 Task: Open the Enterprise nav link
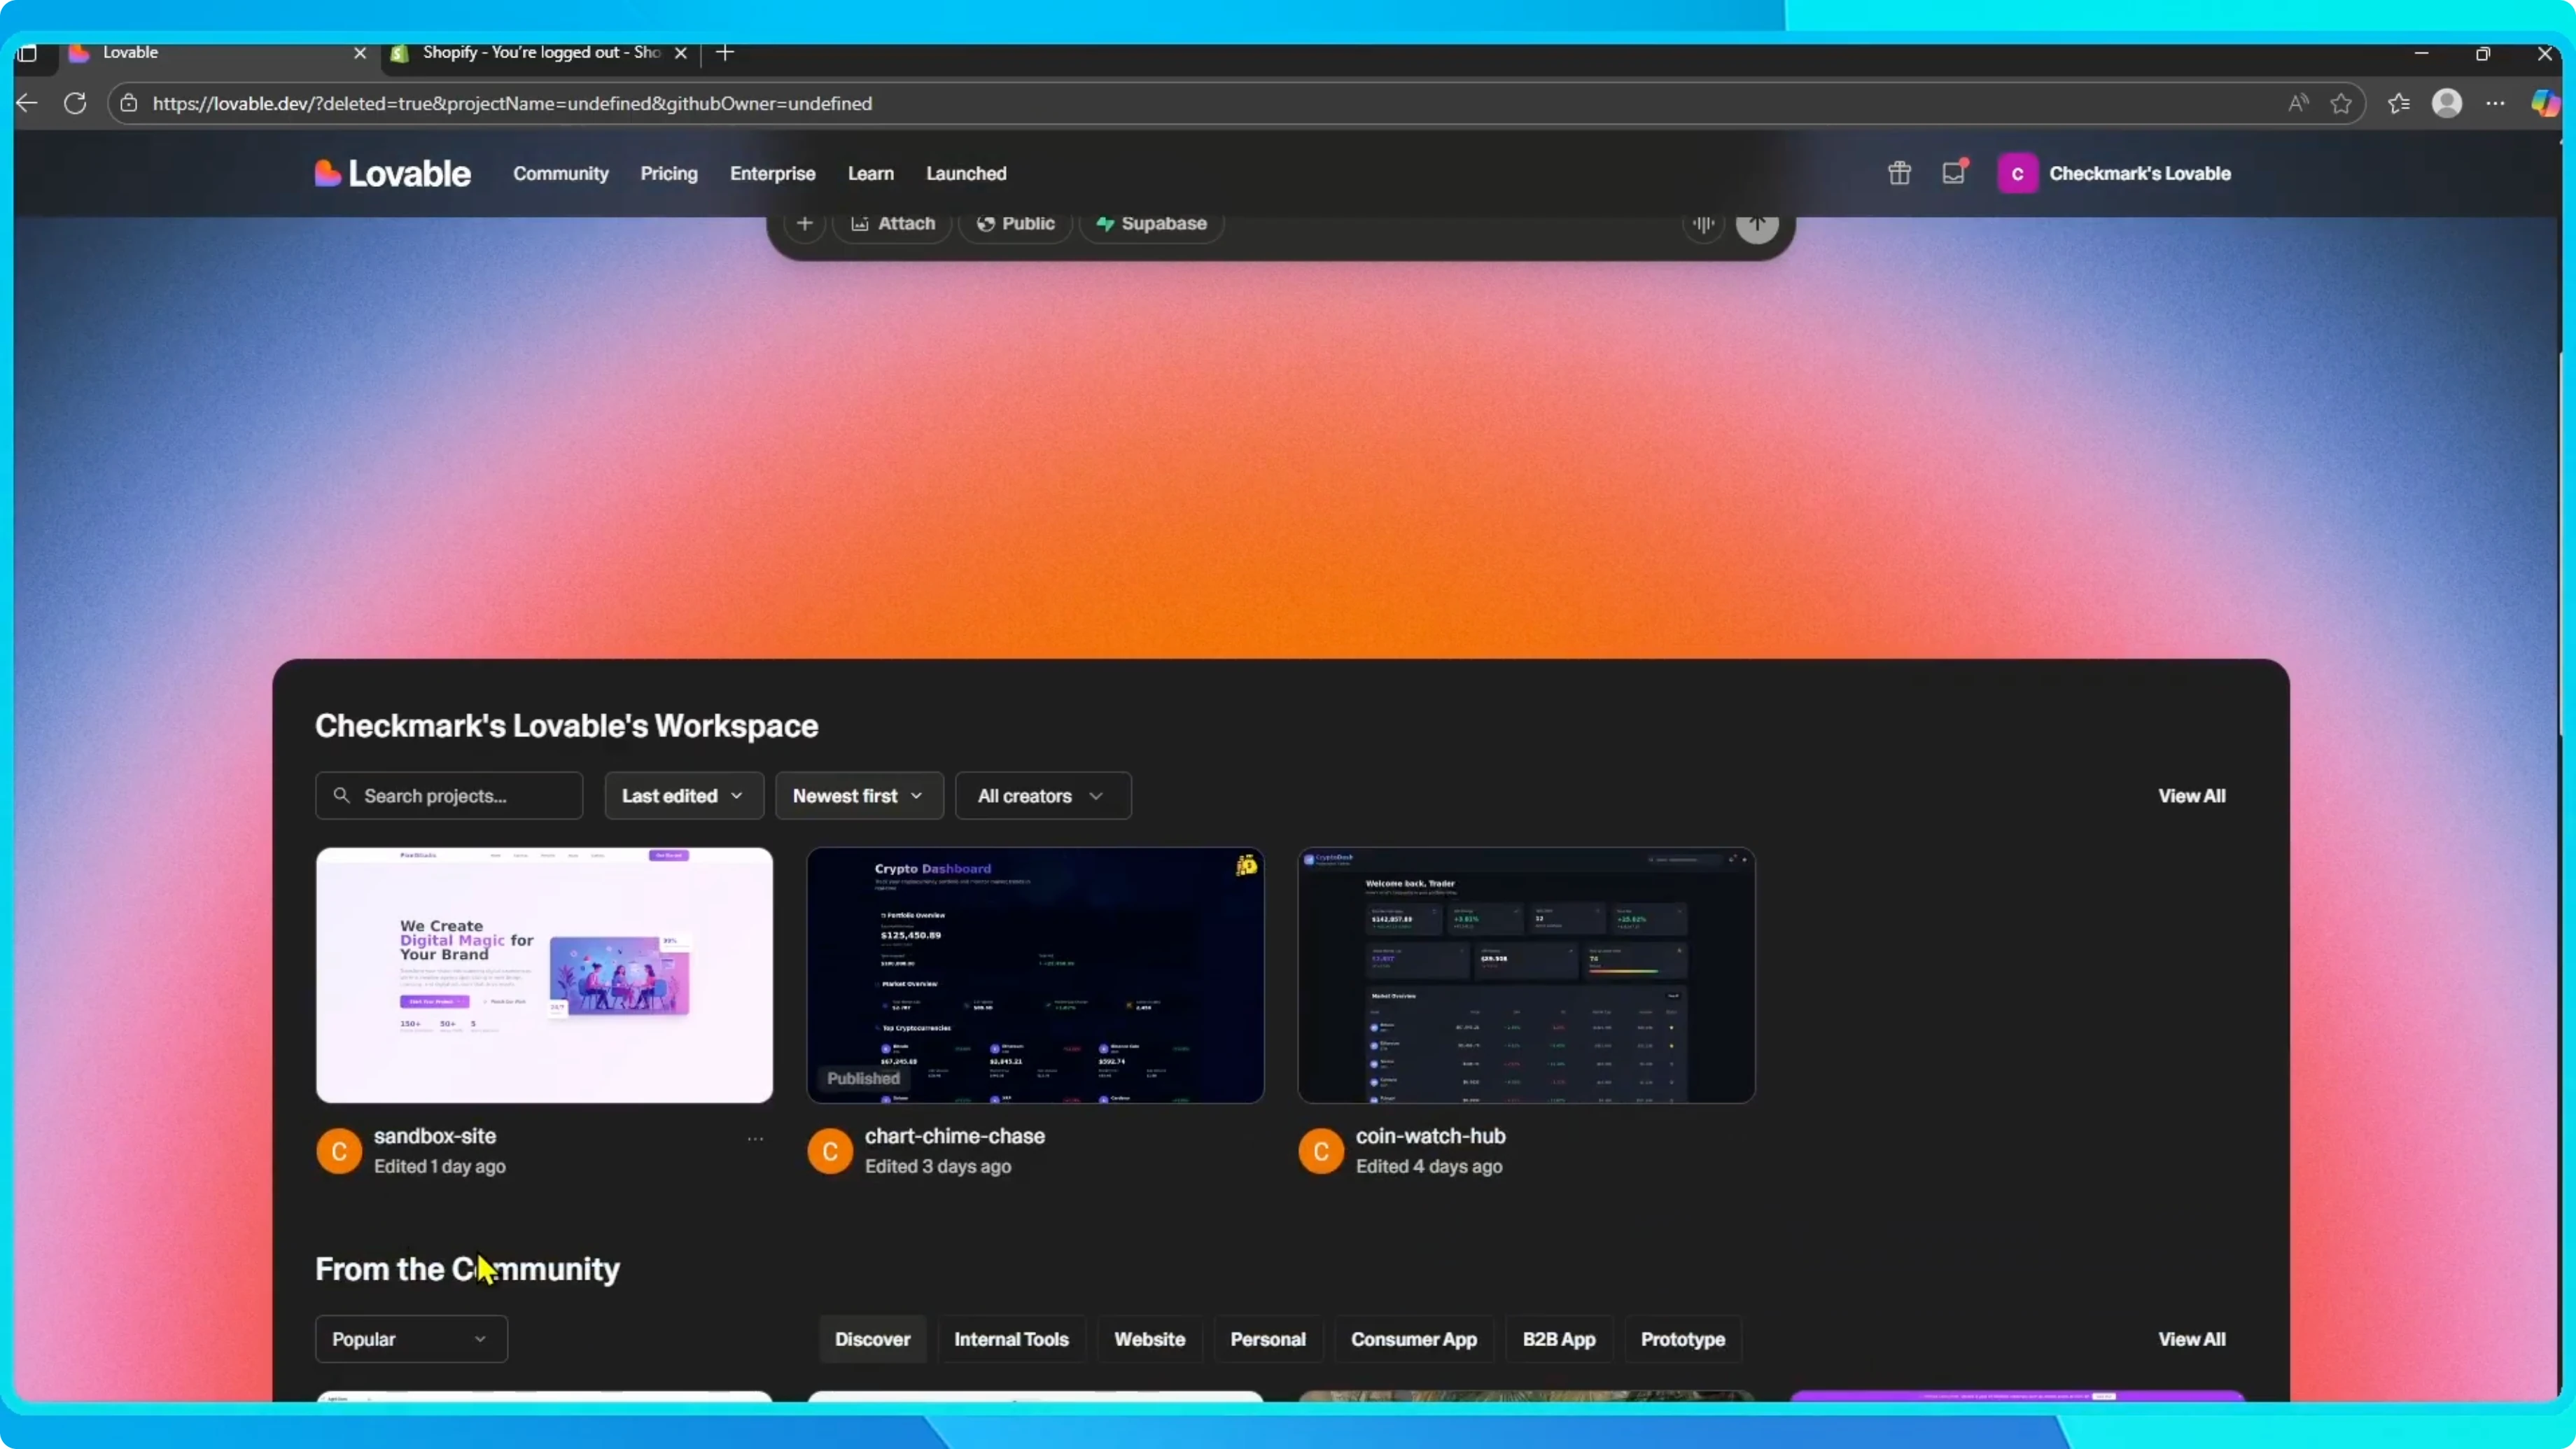point(773,173)
